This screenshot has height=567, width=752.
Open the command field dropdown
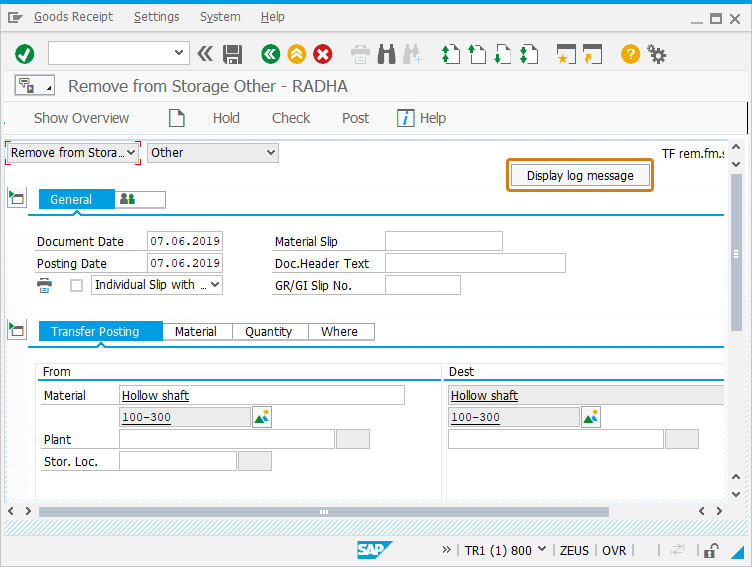click(x=178, y=53)
